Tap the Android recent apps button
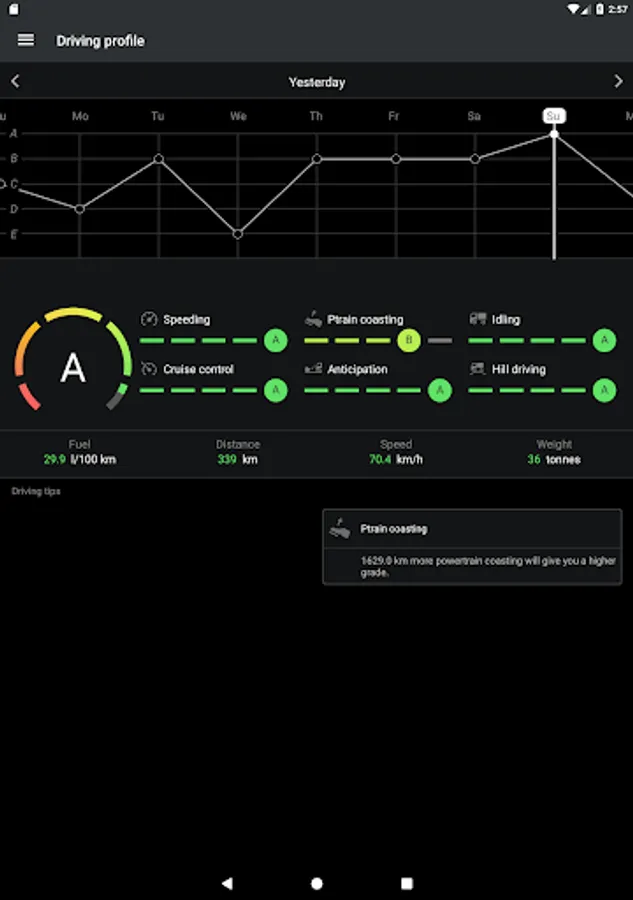This screenshot has width=633, height=900. pyautogui.click(x=407, y=883)
